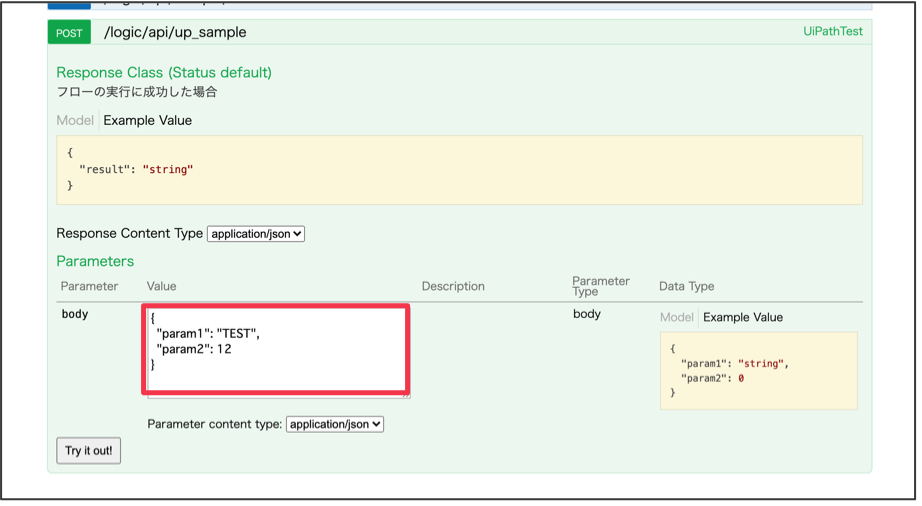
Task: Switch to Data Type Model tab
Action: click(677, 317)
